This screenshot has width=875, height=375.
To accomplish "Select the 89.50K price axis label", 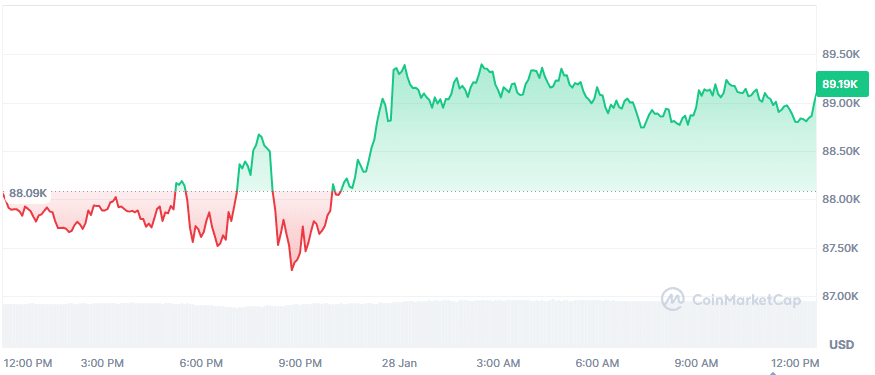I will click(841, 55).
